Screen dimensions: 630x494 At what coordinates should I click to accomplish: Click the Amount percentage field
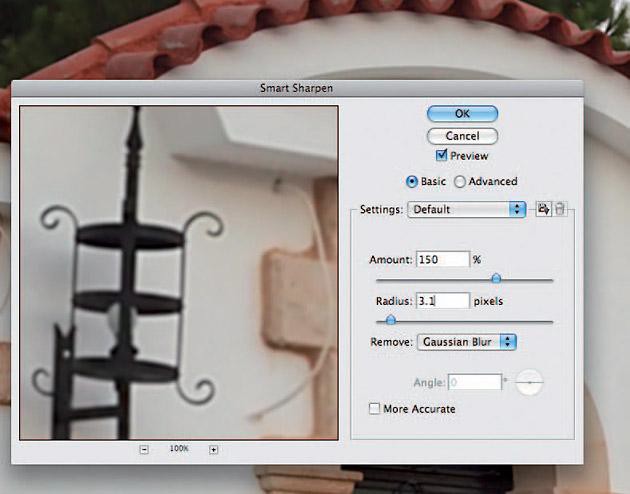(x=443, y=259)
